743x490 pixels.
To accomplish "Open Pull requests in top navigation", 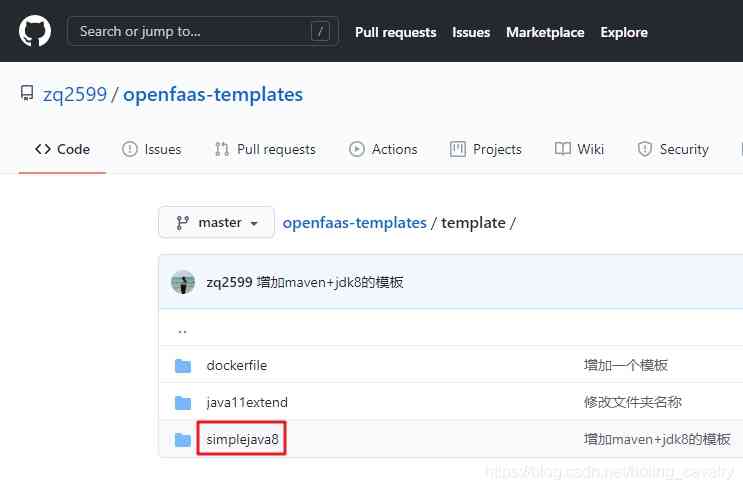I will click(396, 32).
